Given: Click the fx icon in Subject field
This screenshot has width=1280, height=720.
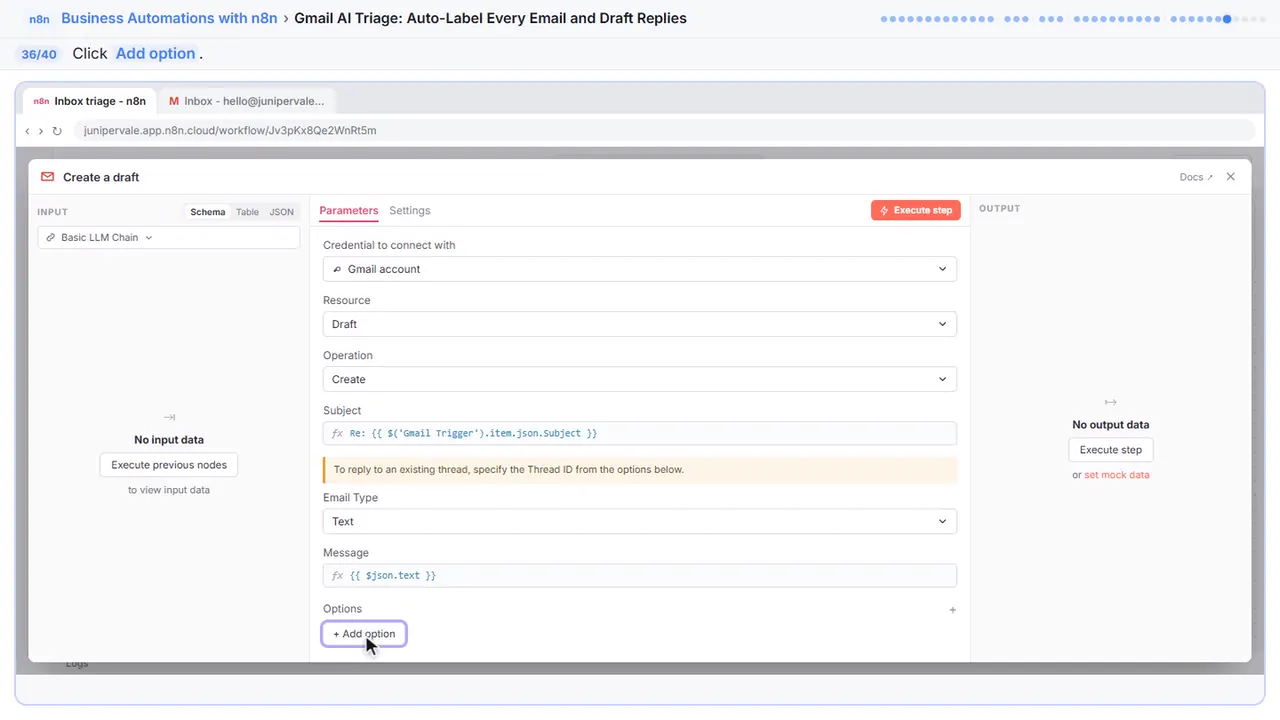Looking at the screenshot, I should [x=338, y=434].
